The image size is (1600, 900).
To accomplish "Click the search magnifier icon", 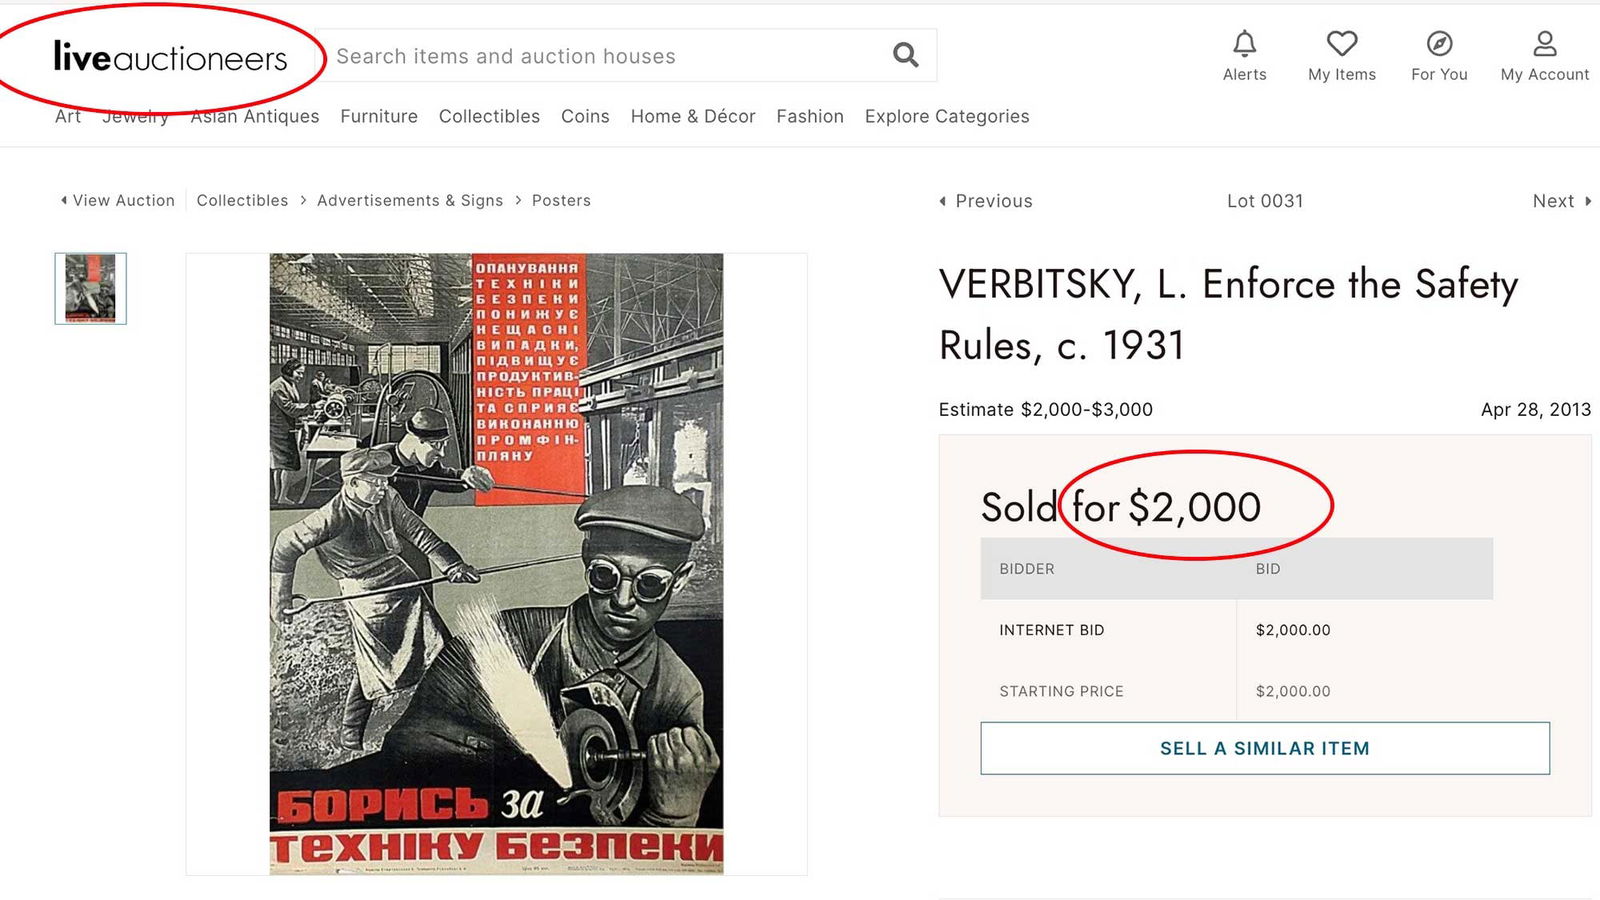I will point(905,55).
